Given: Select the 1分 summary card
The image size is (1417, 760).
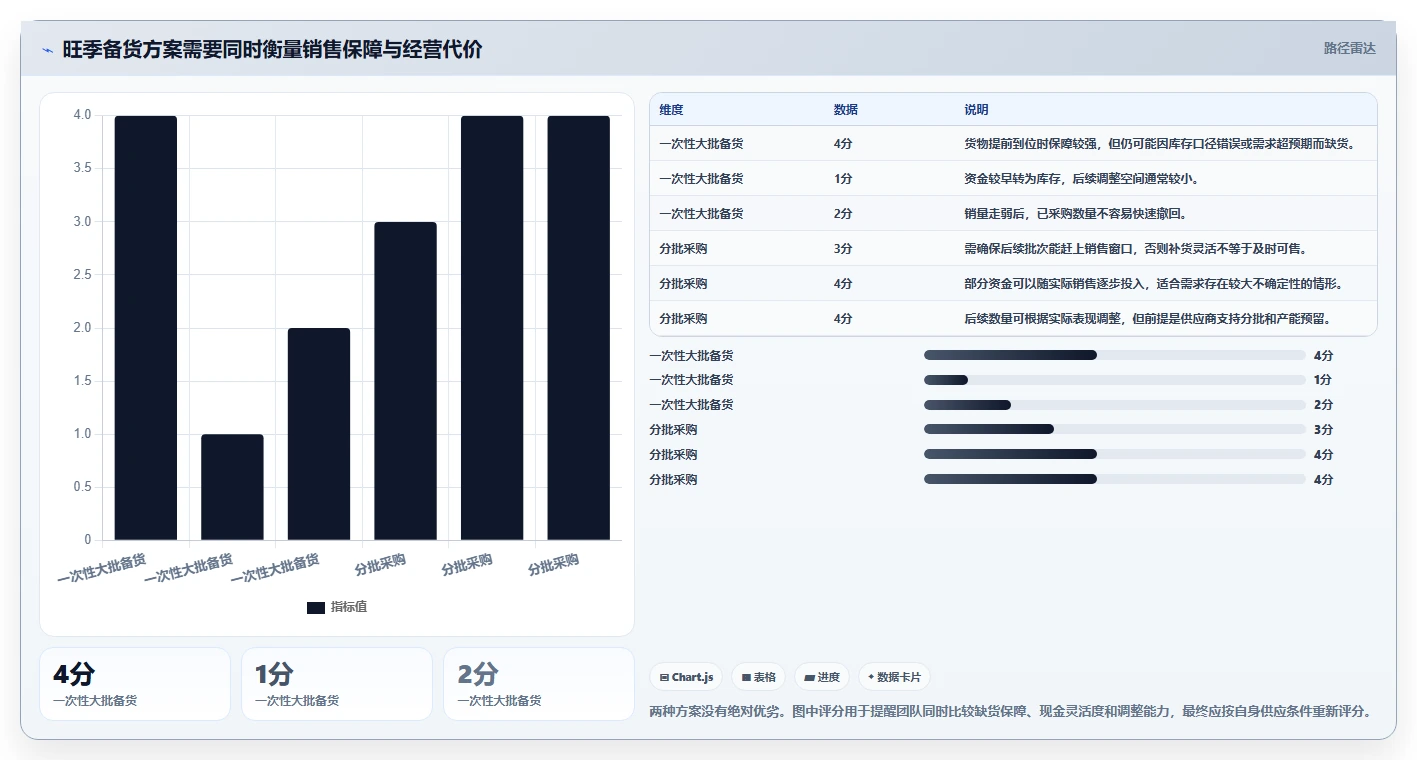Looking at the screenshot, I should (337, 684).
